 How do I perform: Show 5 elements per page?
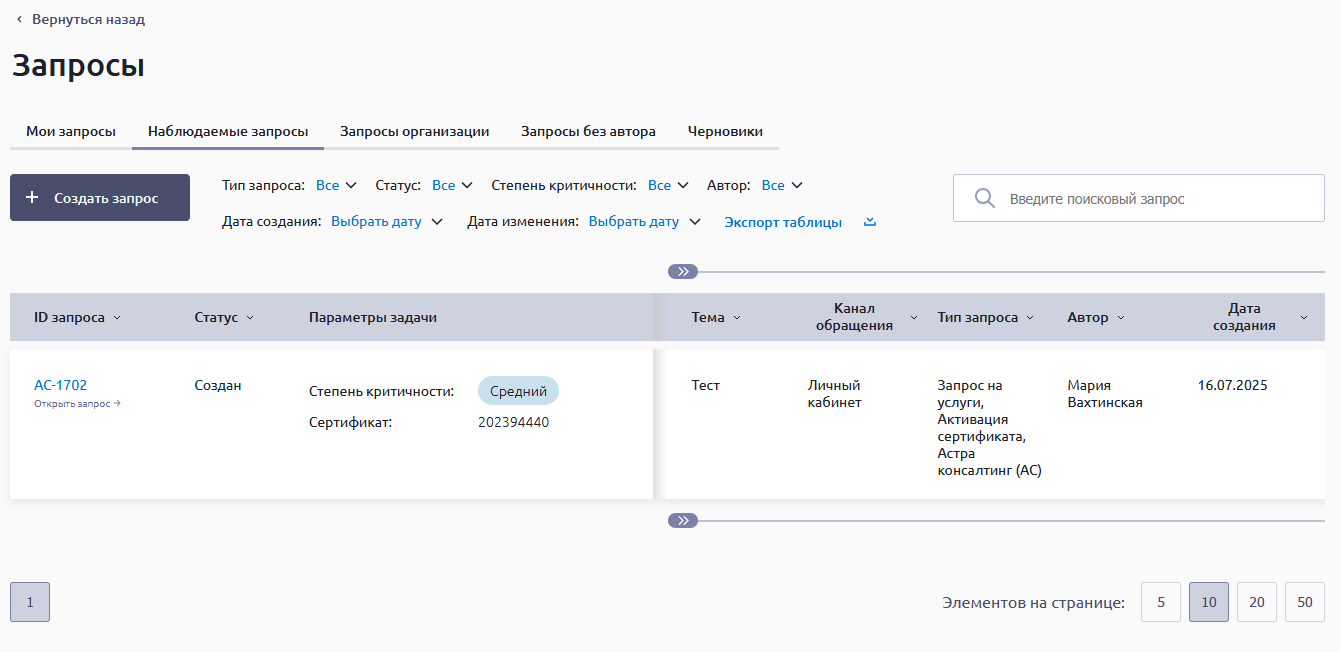(x=1160, y=602)
